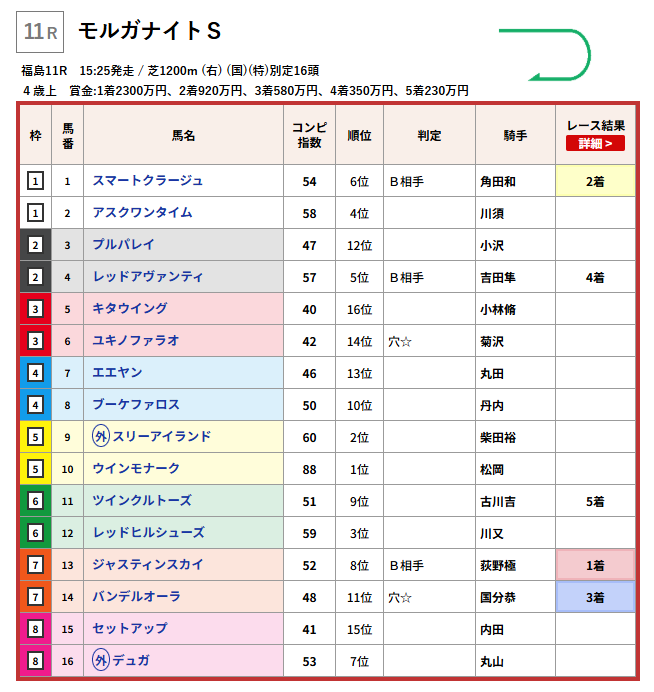
Task: Click jockey name 荻野極
Action: tap(498, 565)
